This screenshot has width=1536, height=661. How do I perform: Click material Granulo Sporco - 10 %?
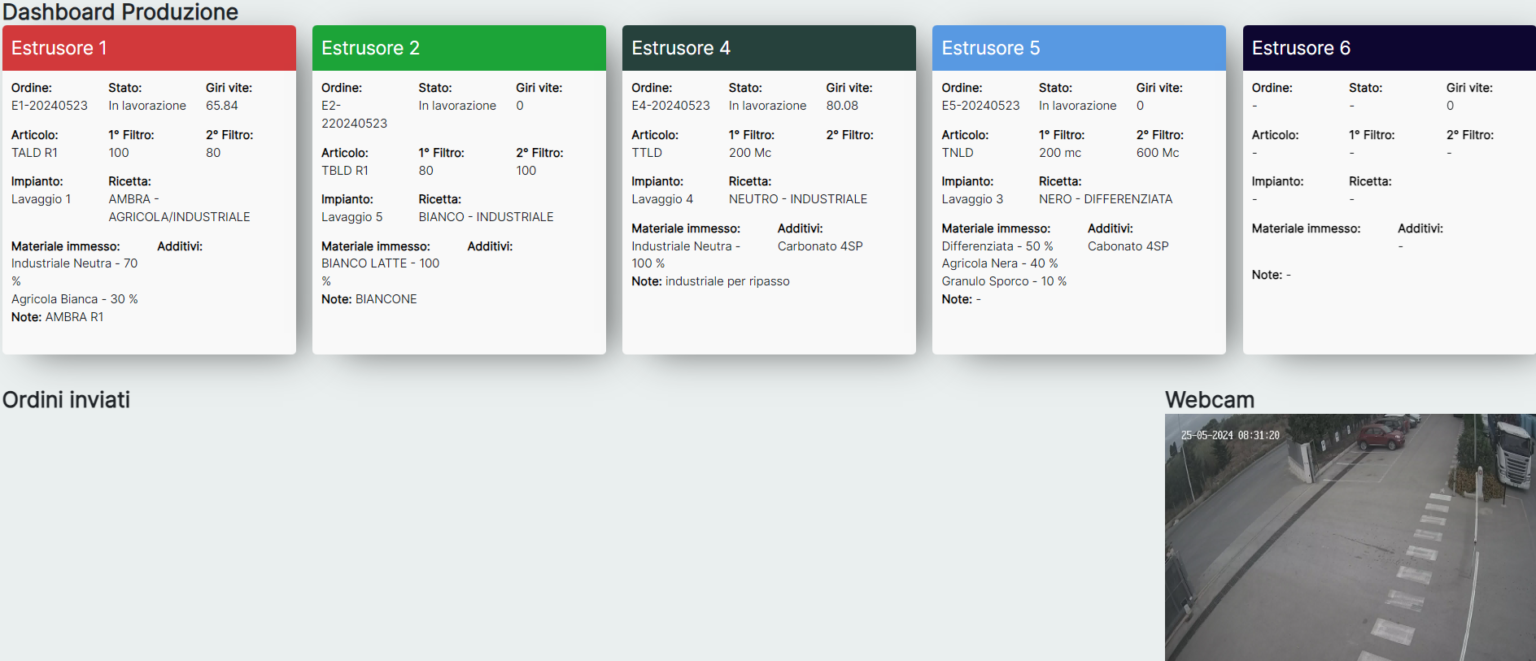point(1004,282)
